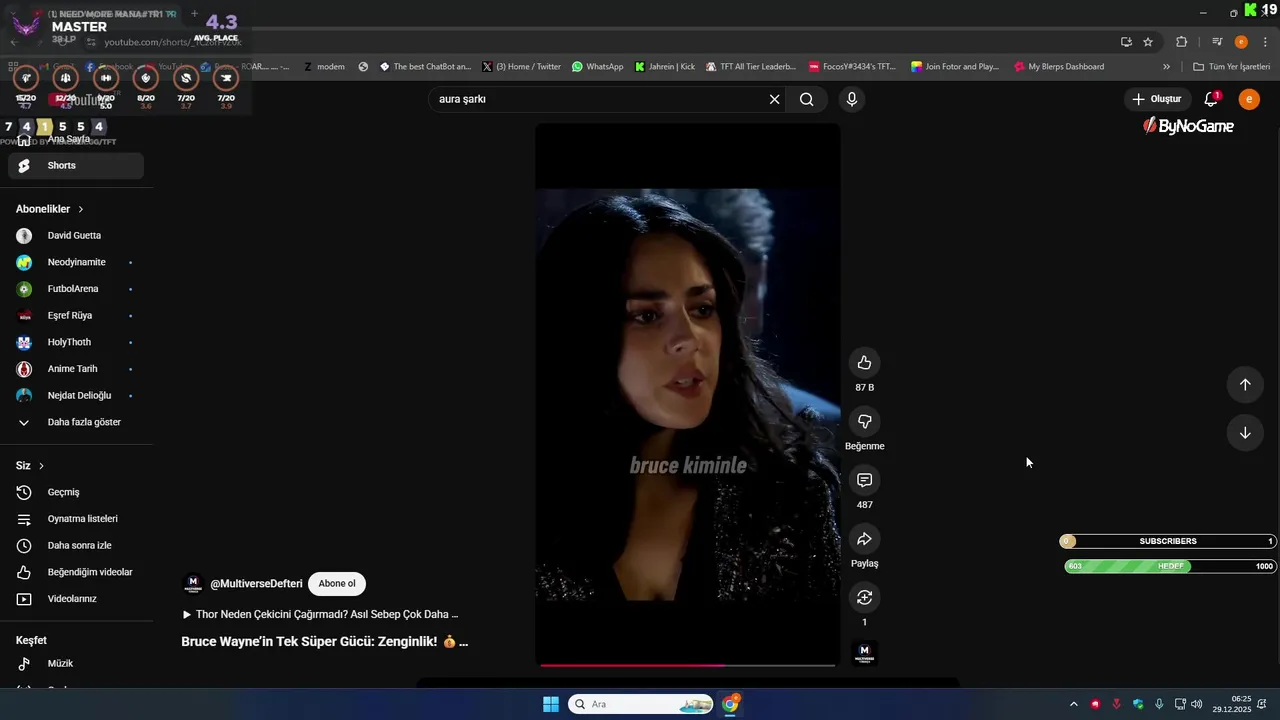
Task: Open Eşref Rüya channel
Action: pos(76,316)
